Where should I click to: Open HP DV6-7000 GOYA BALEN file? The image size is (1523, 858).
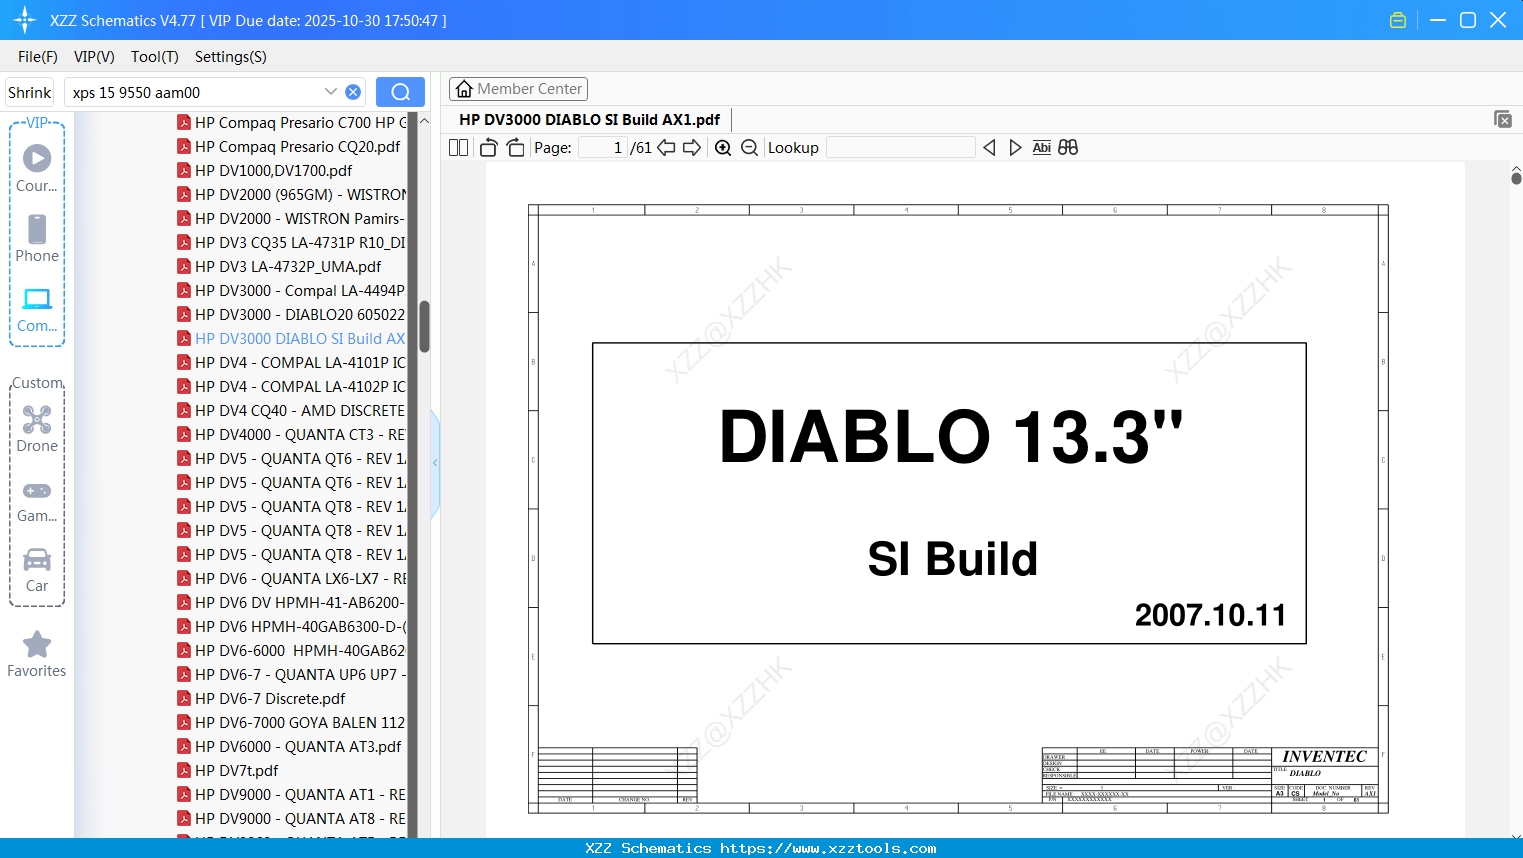point(291,722)
